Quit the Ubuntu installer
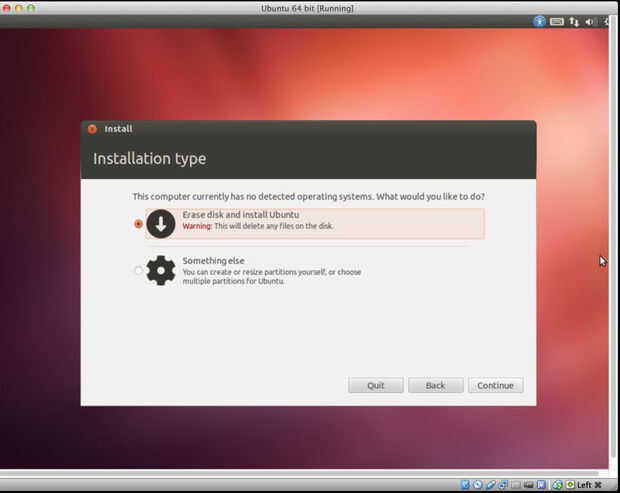This screenshot has width=620, height=493. (376, 385)
